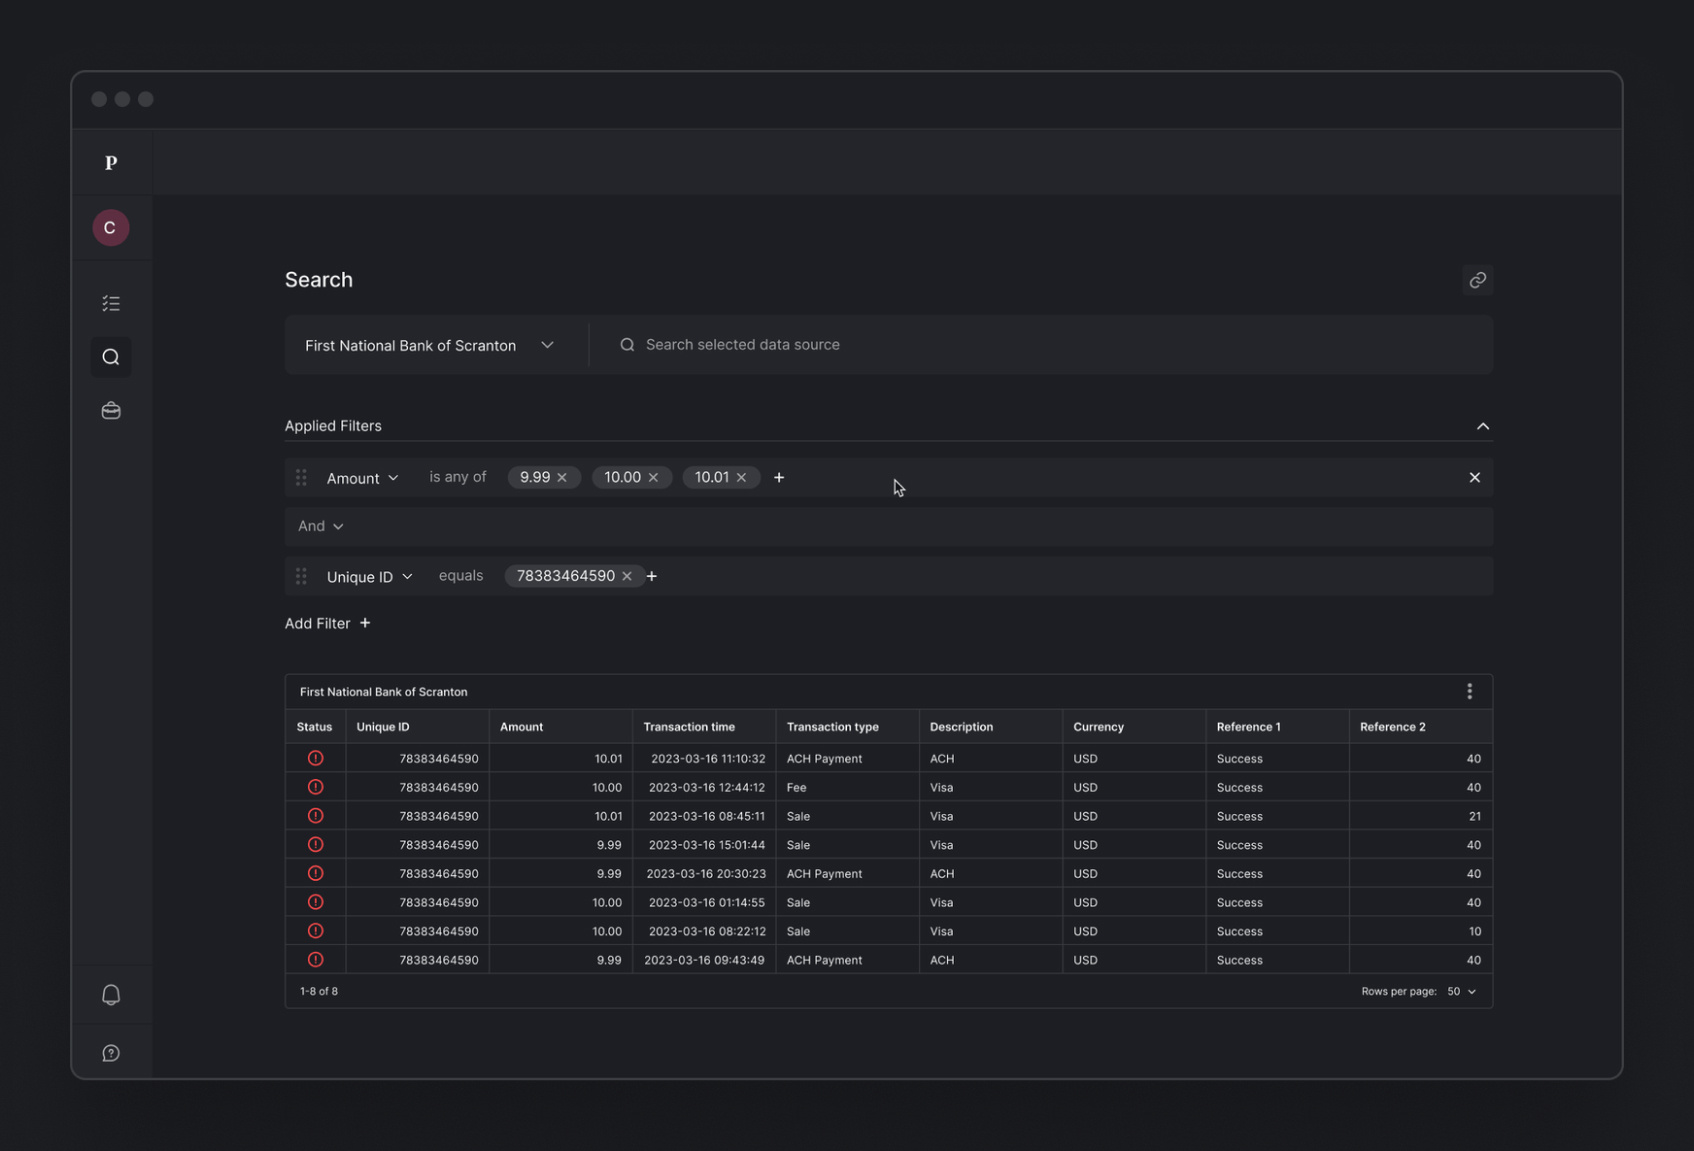This screenshot has width=1694, height=1151.
Task: Change the And logical operator dropdown
Action: [320, 526]
